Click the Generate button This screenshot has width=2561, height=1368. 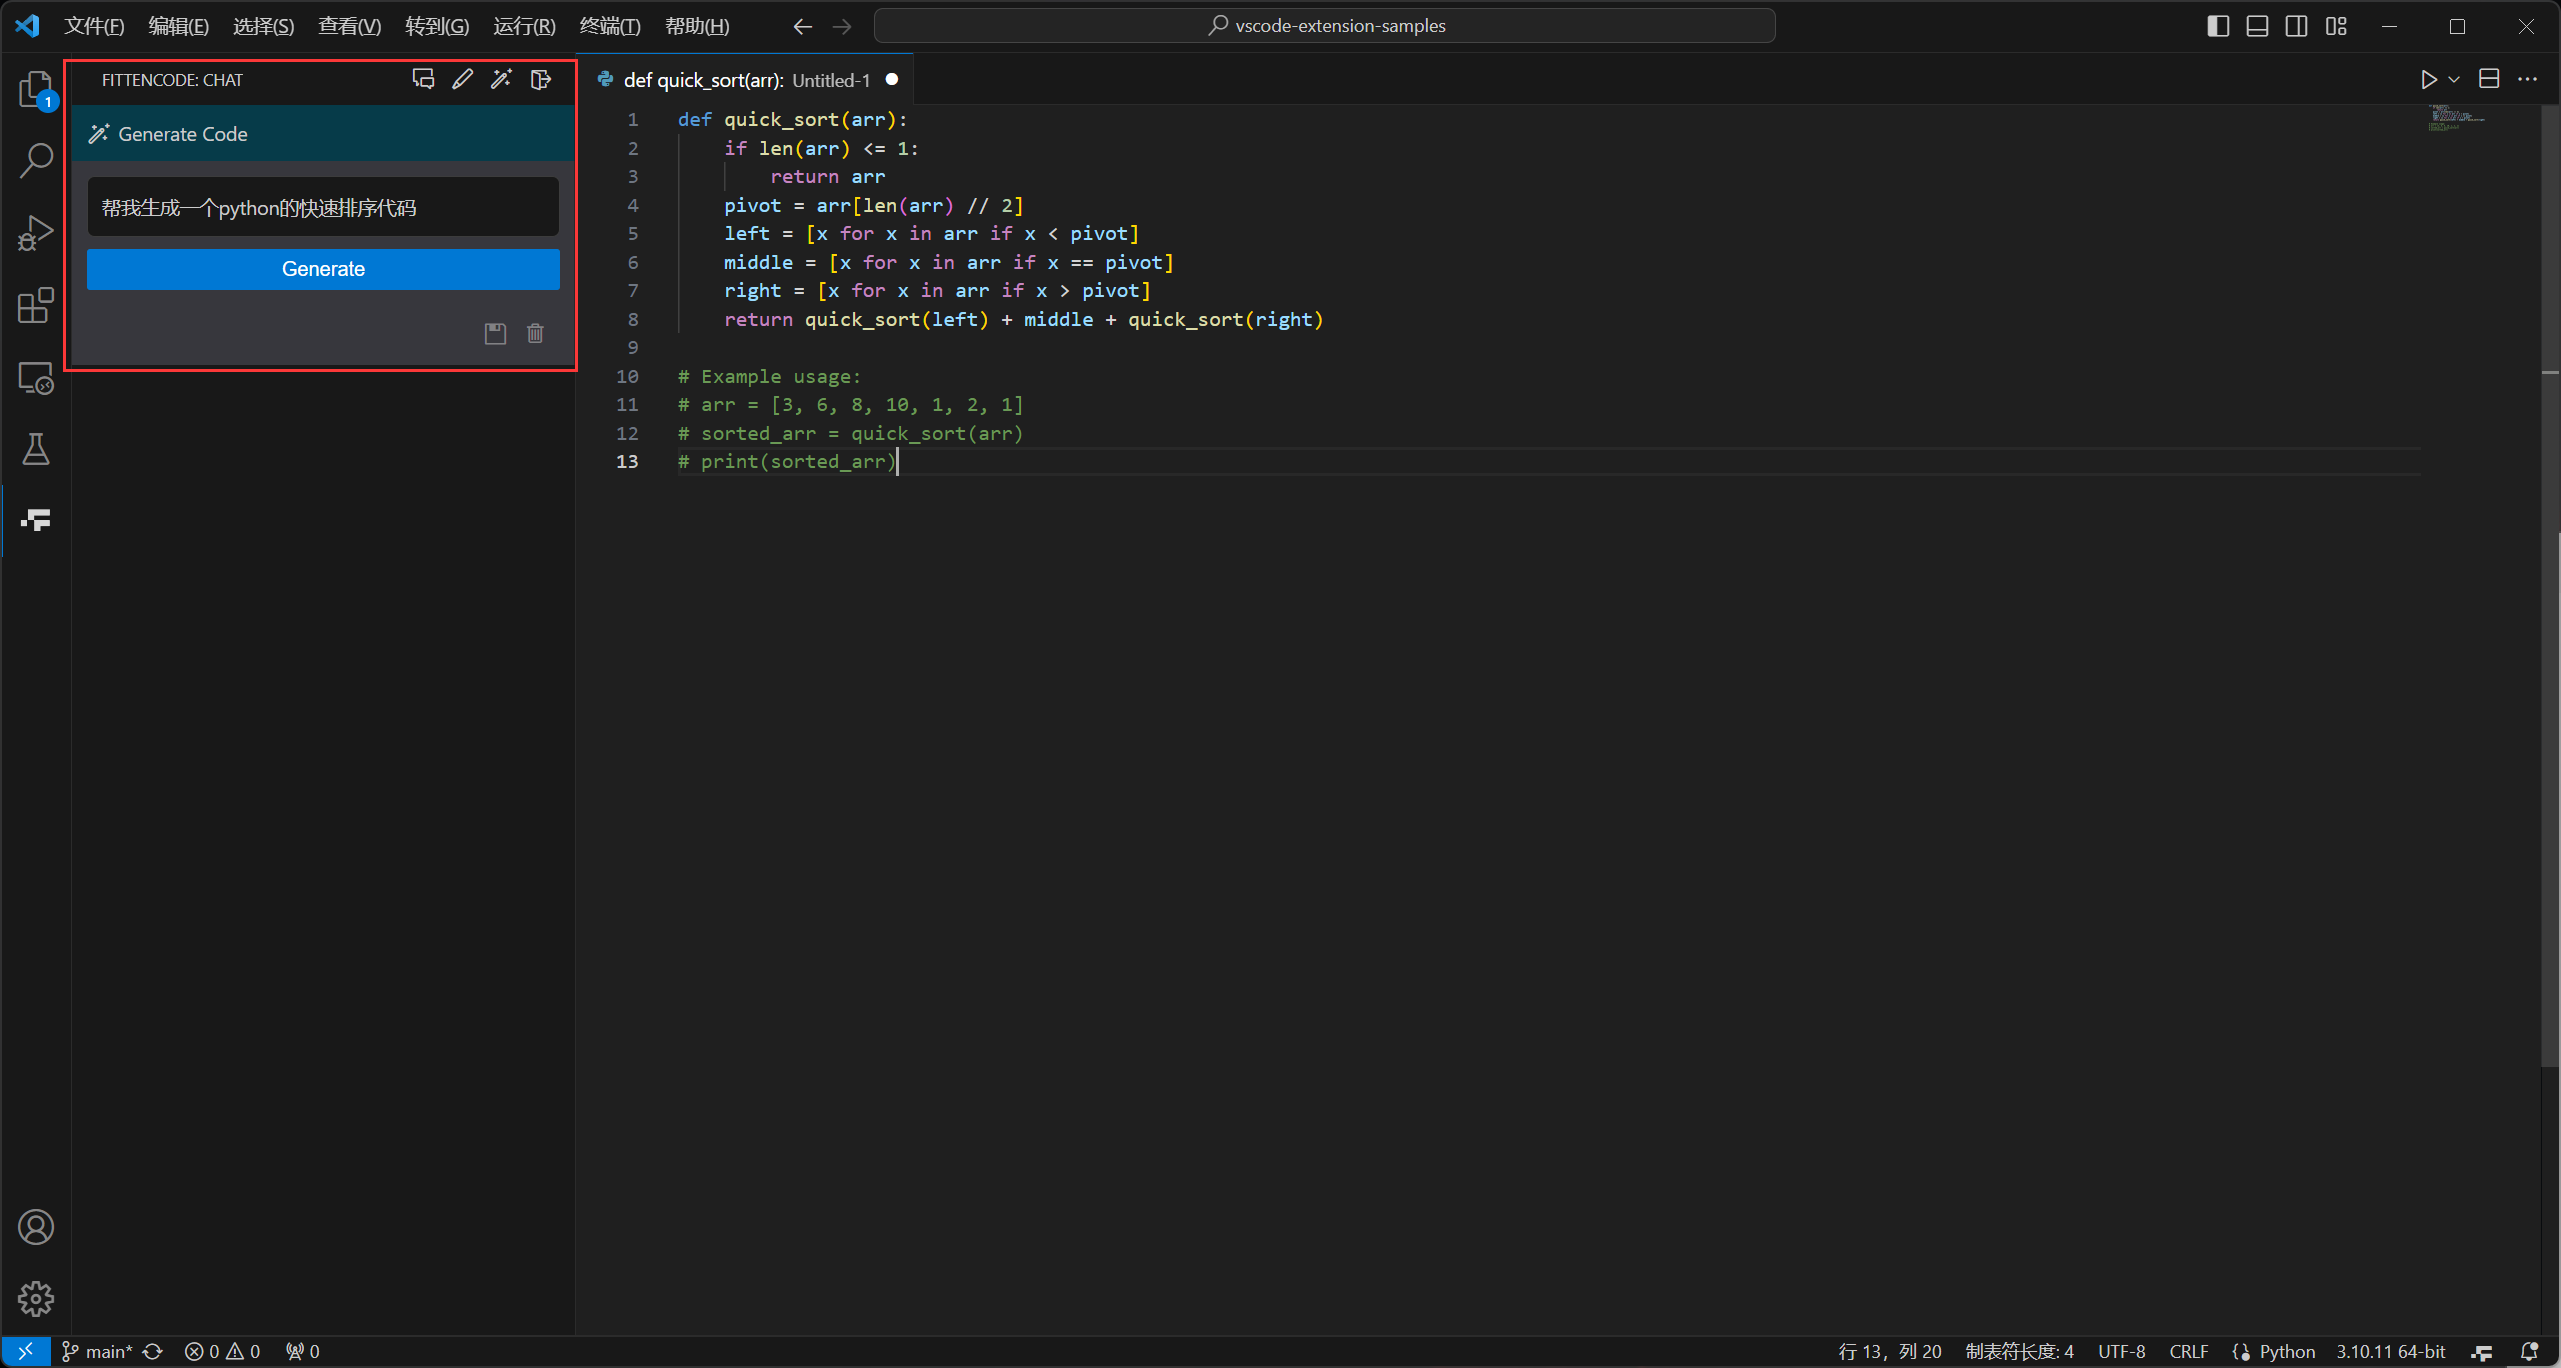[323, 269]
